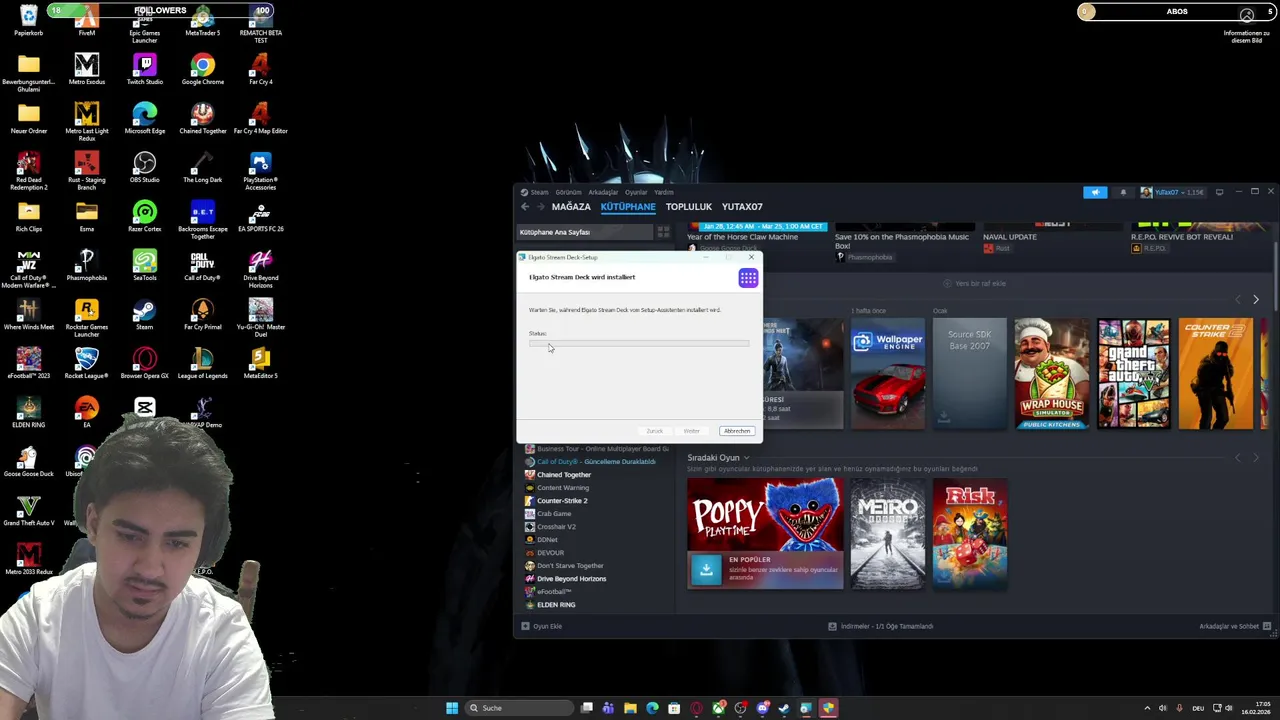Open the Metro game cover thumbnail
The image size is (1280, 720).
pos(888,534)
